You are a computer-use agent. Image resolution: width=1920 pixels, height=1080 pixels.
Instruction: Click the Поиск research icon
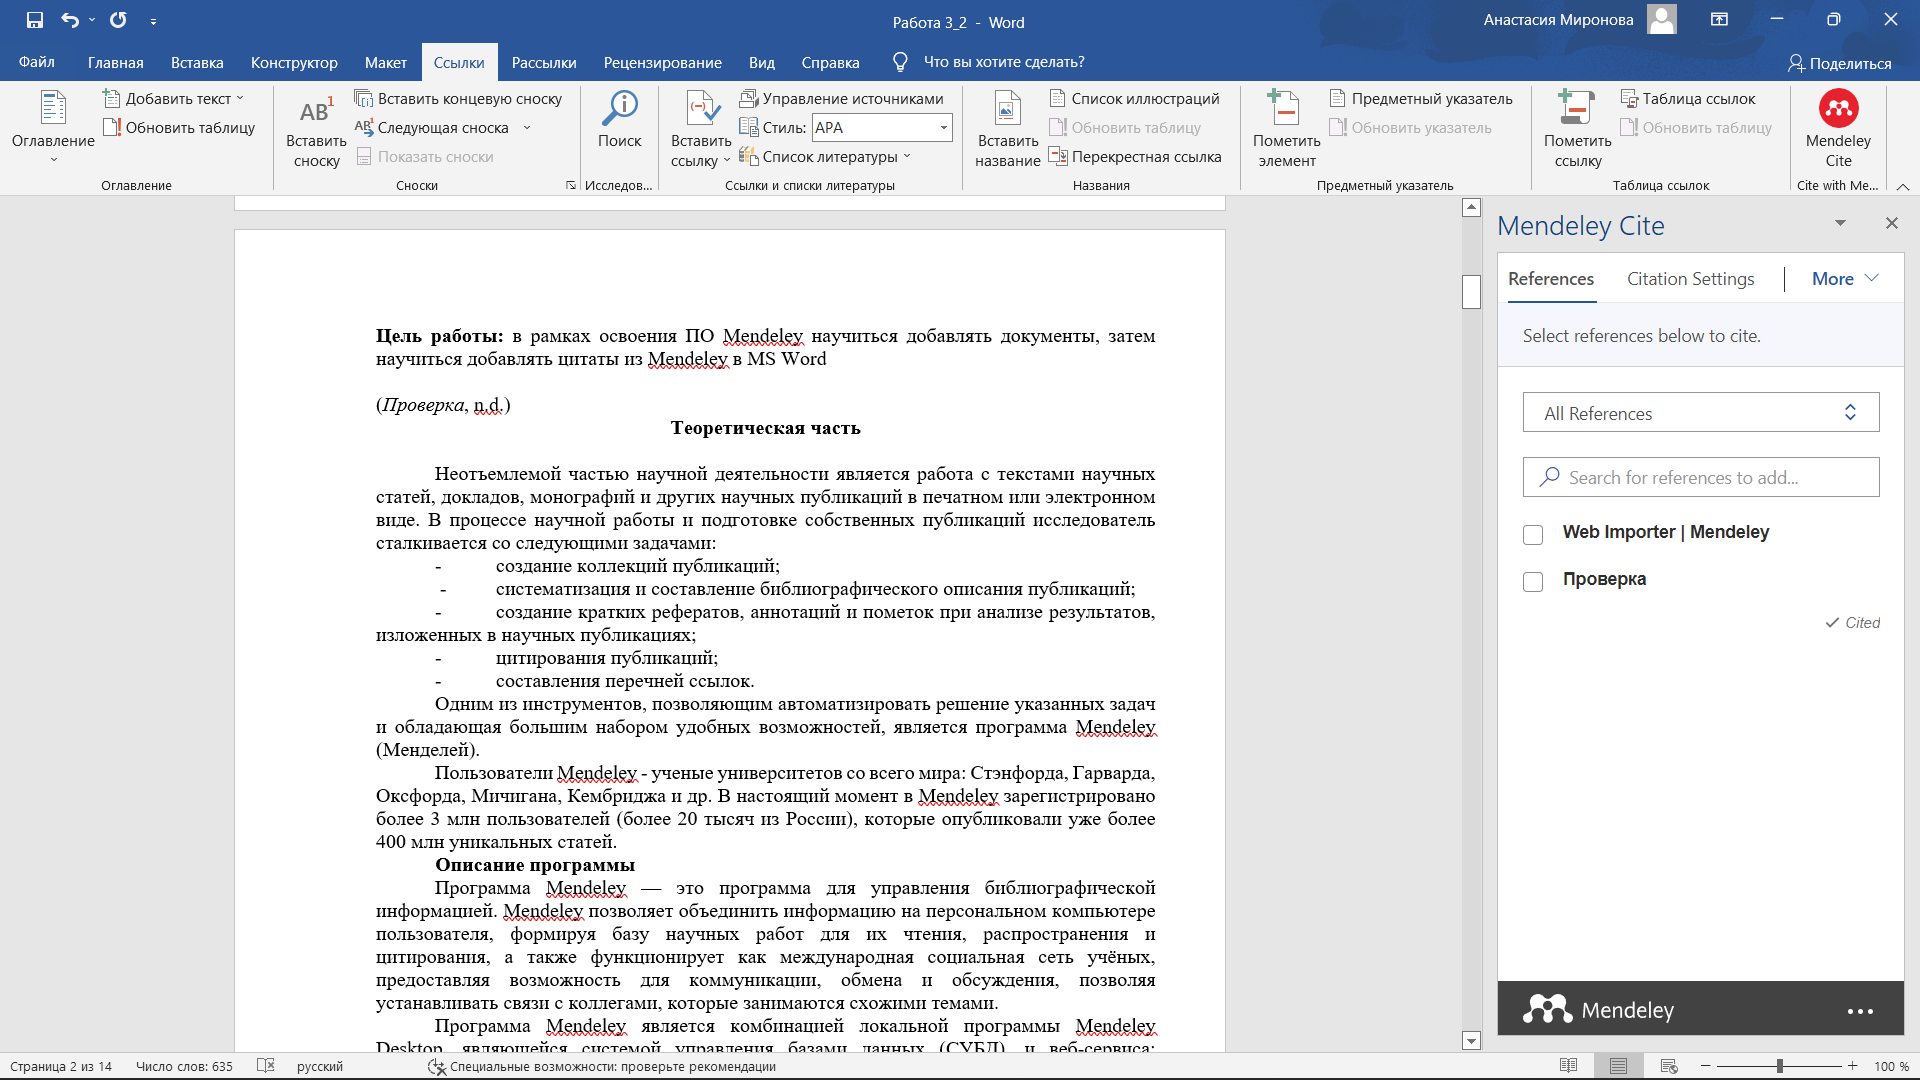pyautogui.click(x=620, y=120)
